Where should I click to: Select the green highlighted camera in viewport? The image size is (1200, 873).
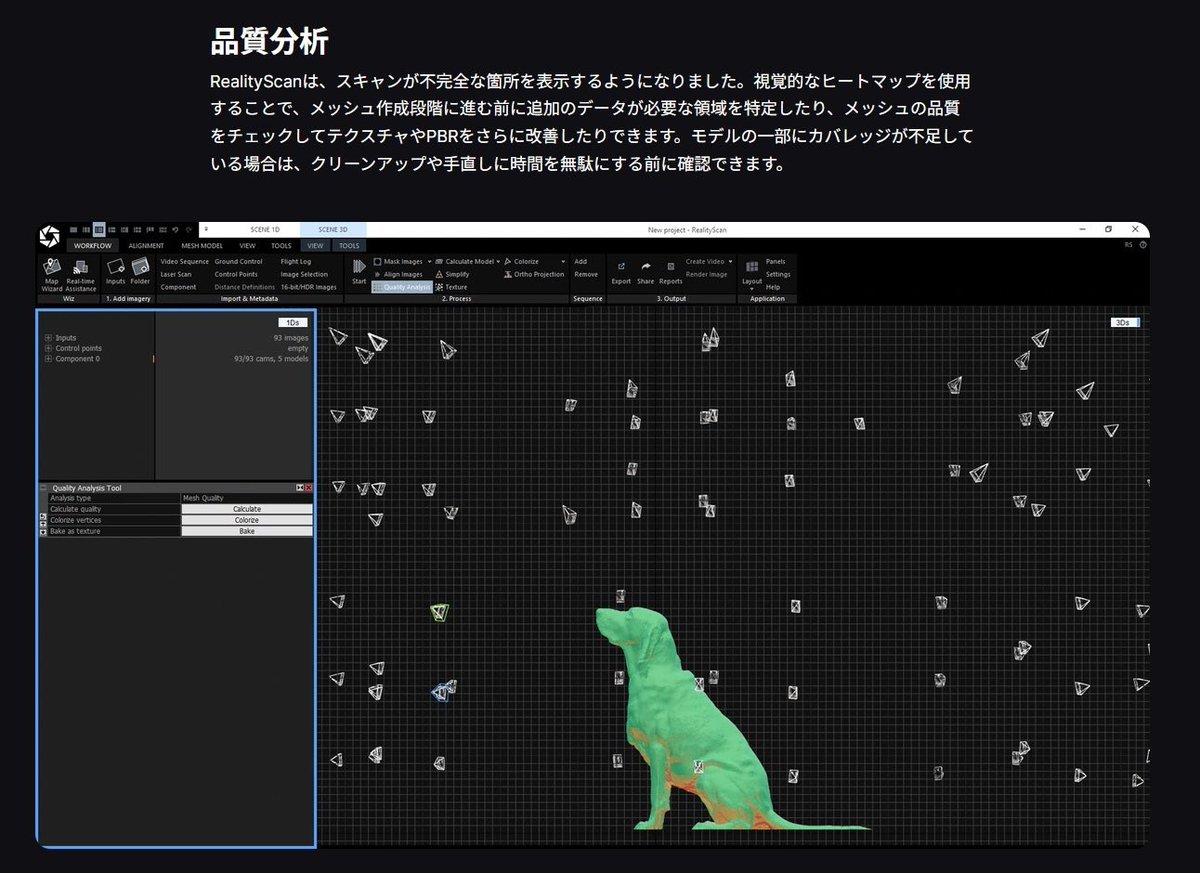click(439, 611)
